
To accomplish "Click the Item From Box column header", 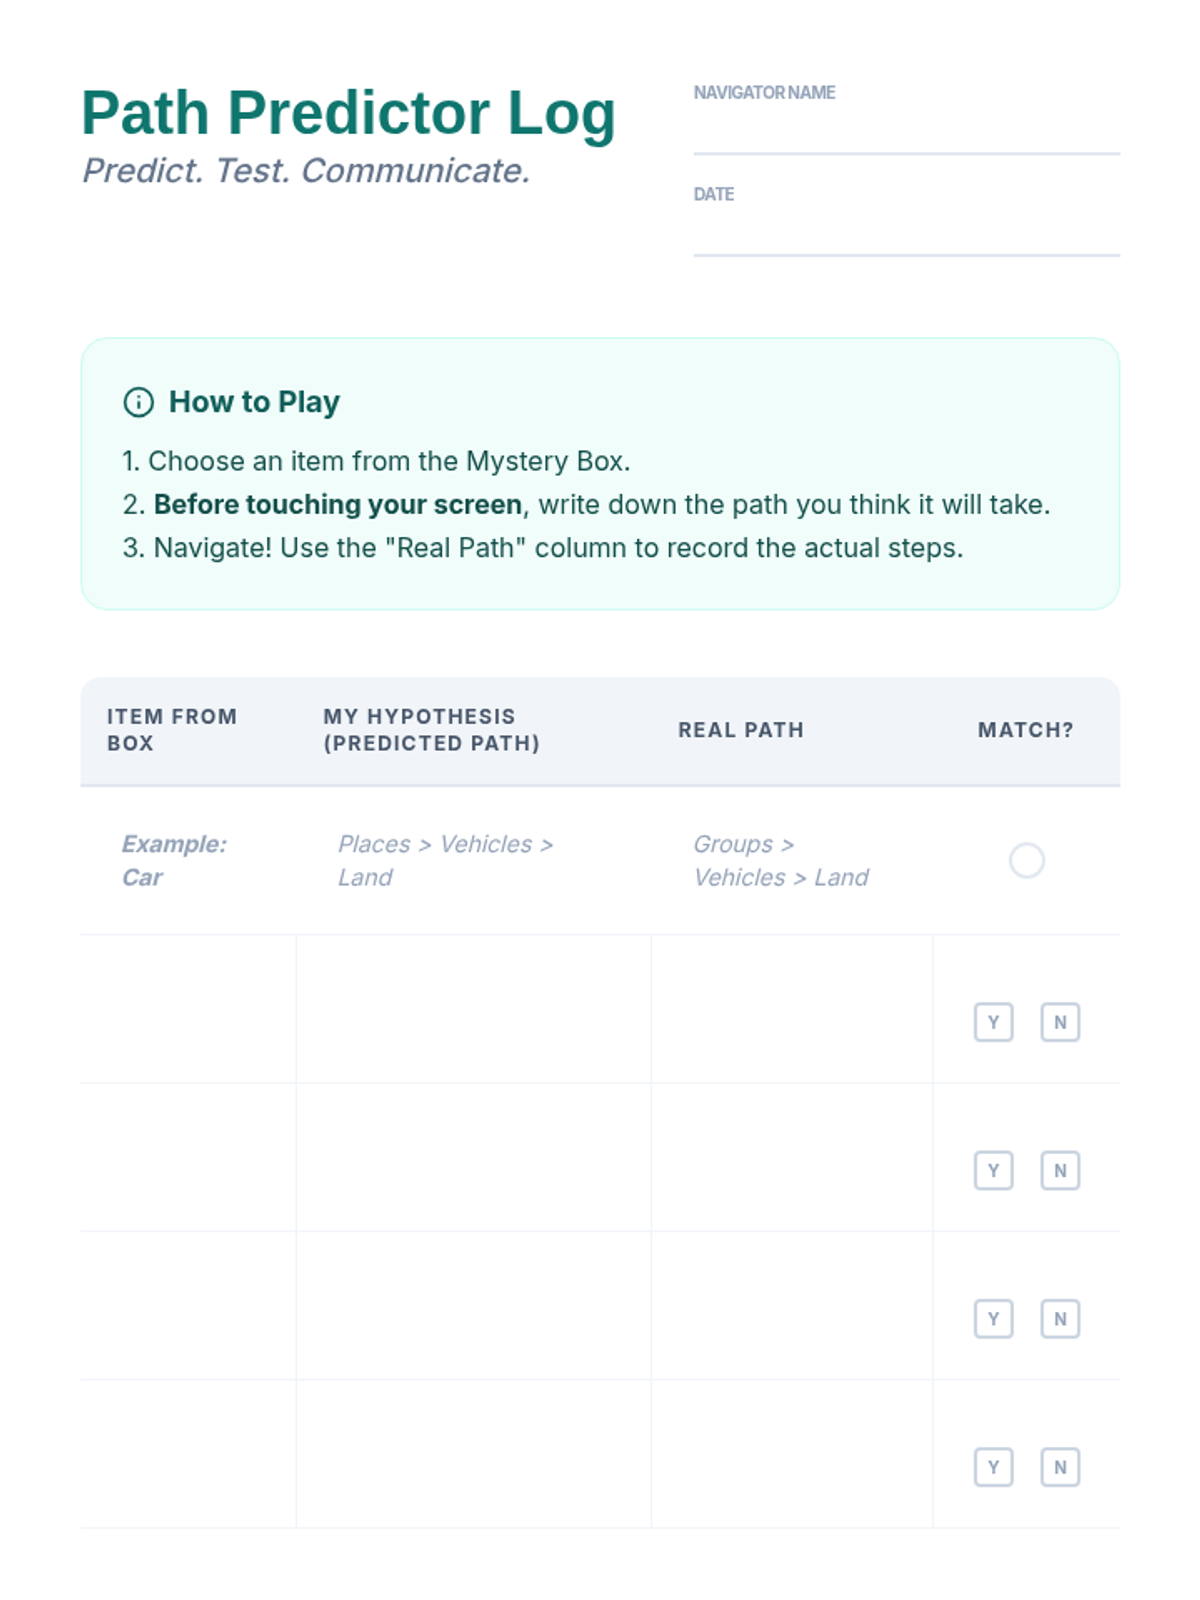I will [172, 730].
